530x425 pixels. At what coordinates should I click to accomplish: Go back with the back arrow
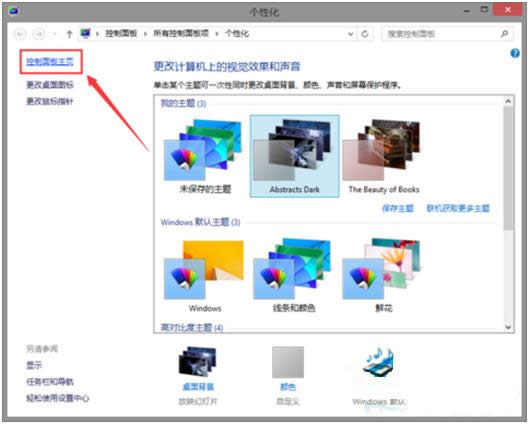tap(20, 34)
